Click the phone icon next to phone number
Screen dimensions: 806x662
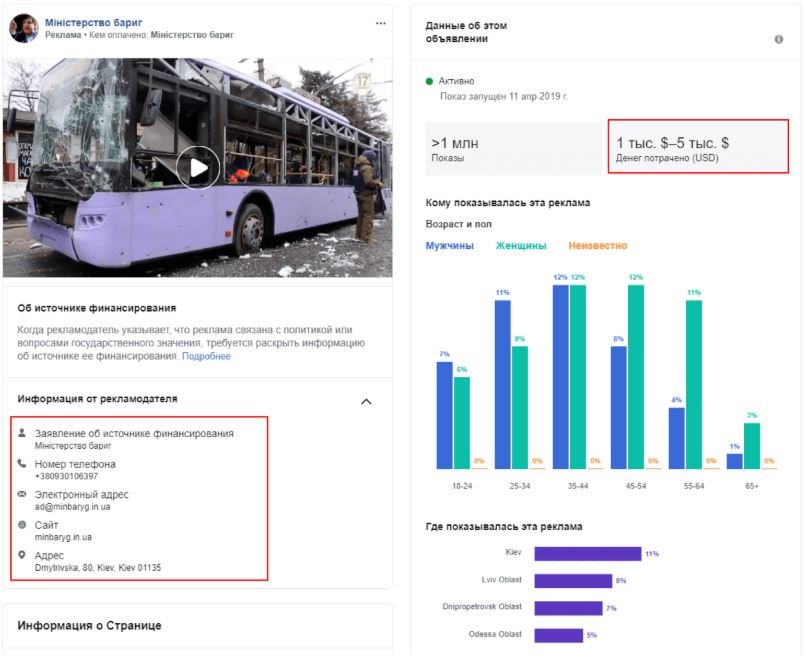(23, 464)
